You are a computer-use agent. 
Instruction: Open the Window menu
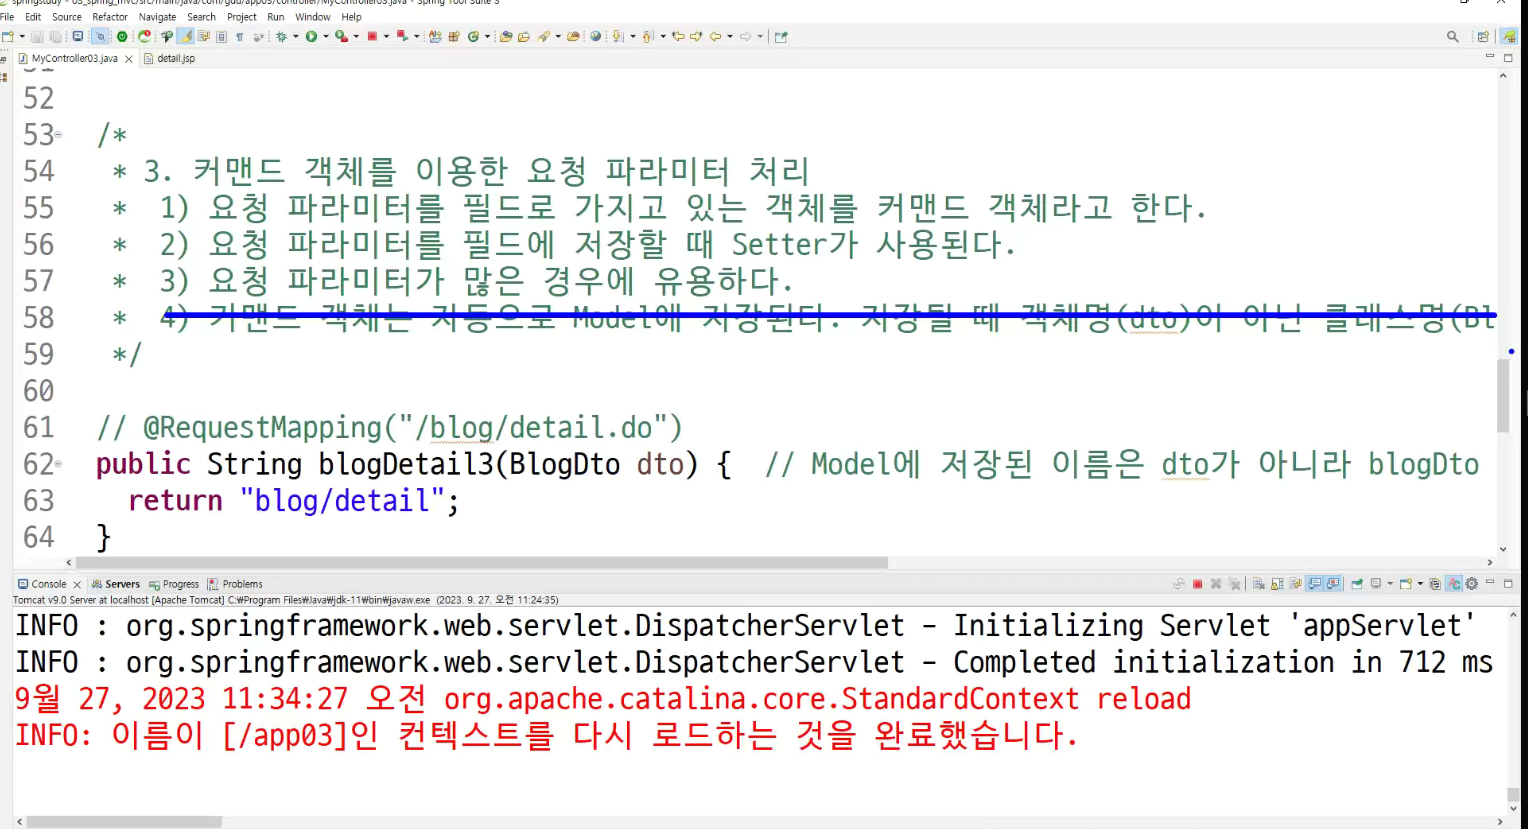(x=313, y=17)
